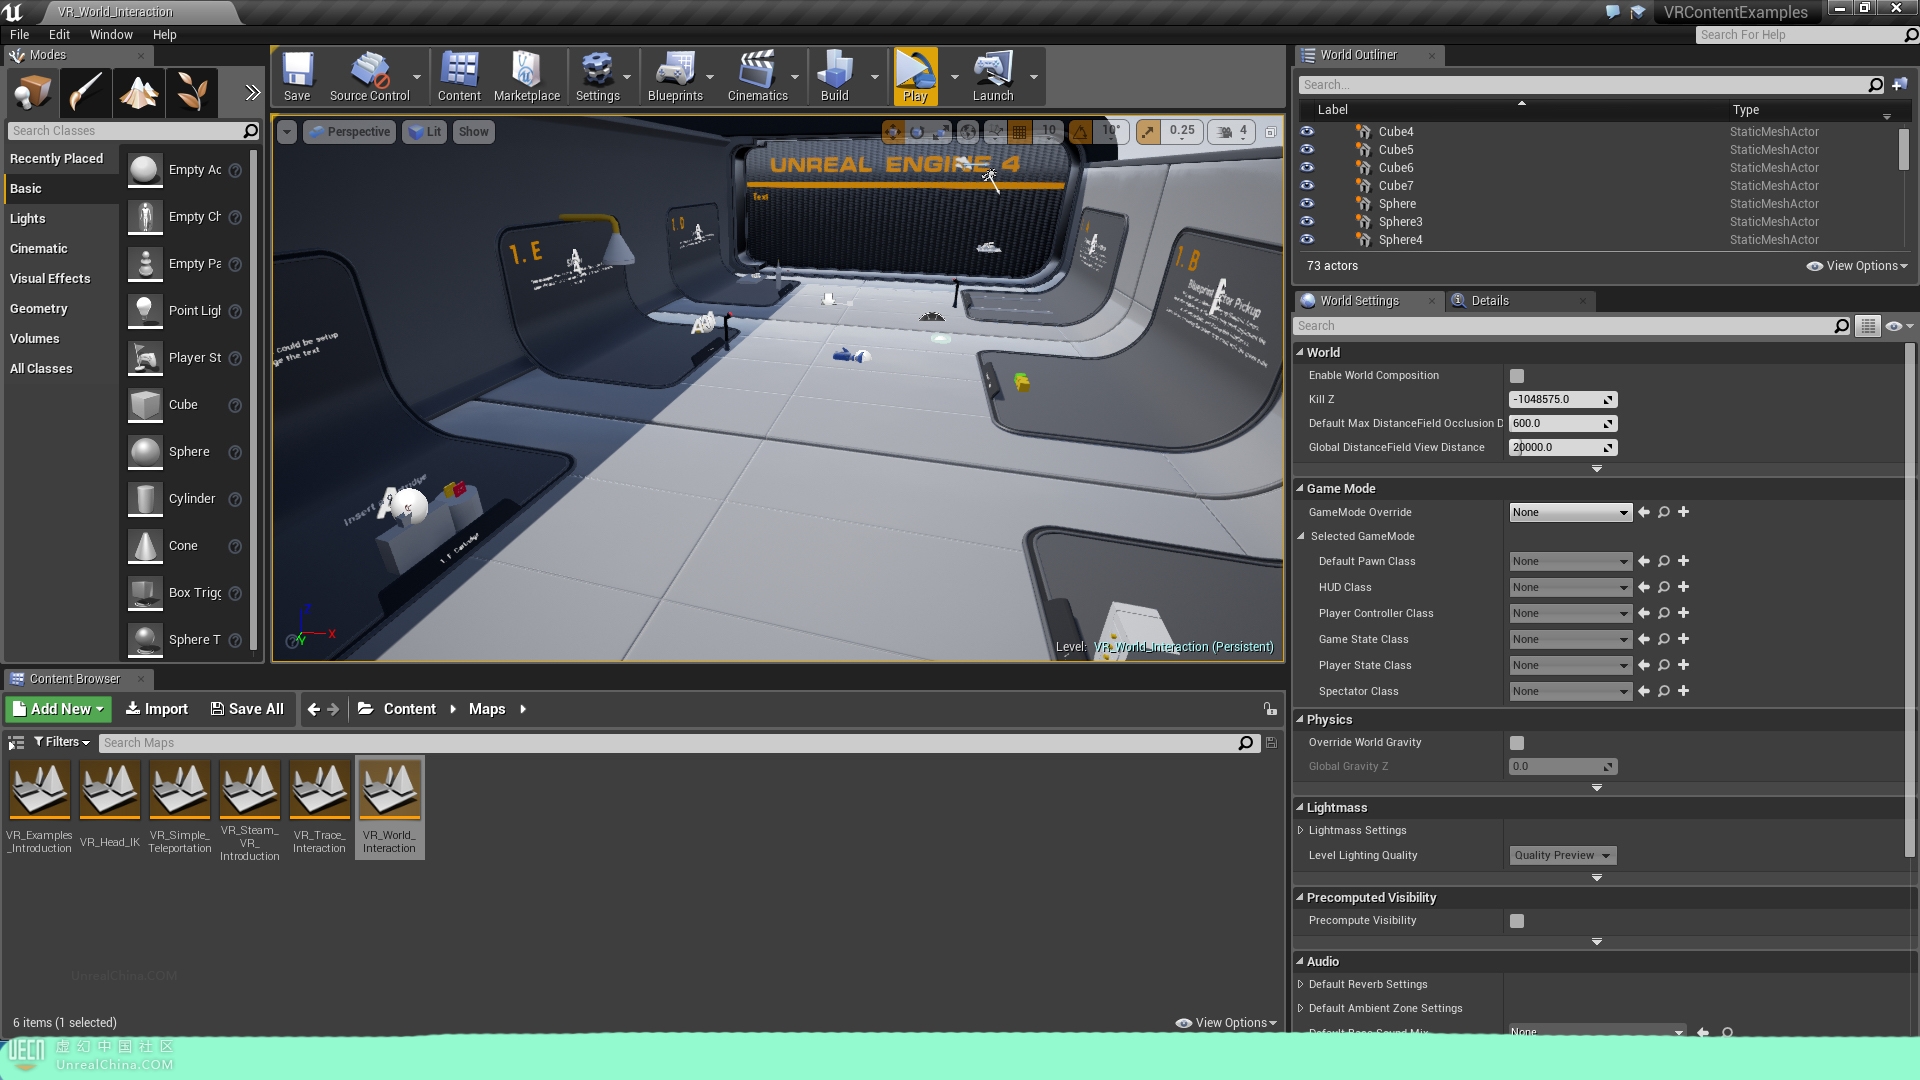The image size is (1920, 1080).
Task: Toggle the Content Browser lock icon
Action: click(x=1270, y=709)
